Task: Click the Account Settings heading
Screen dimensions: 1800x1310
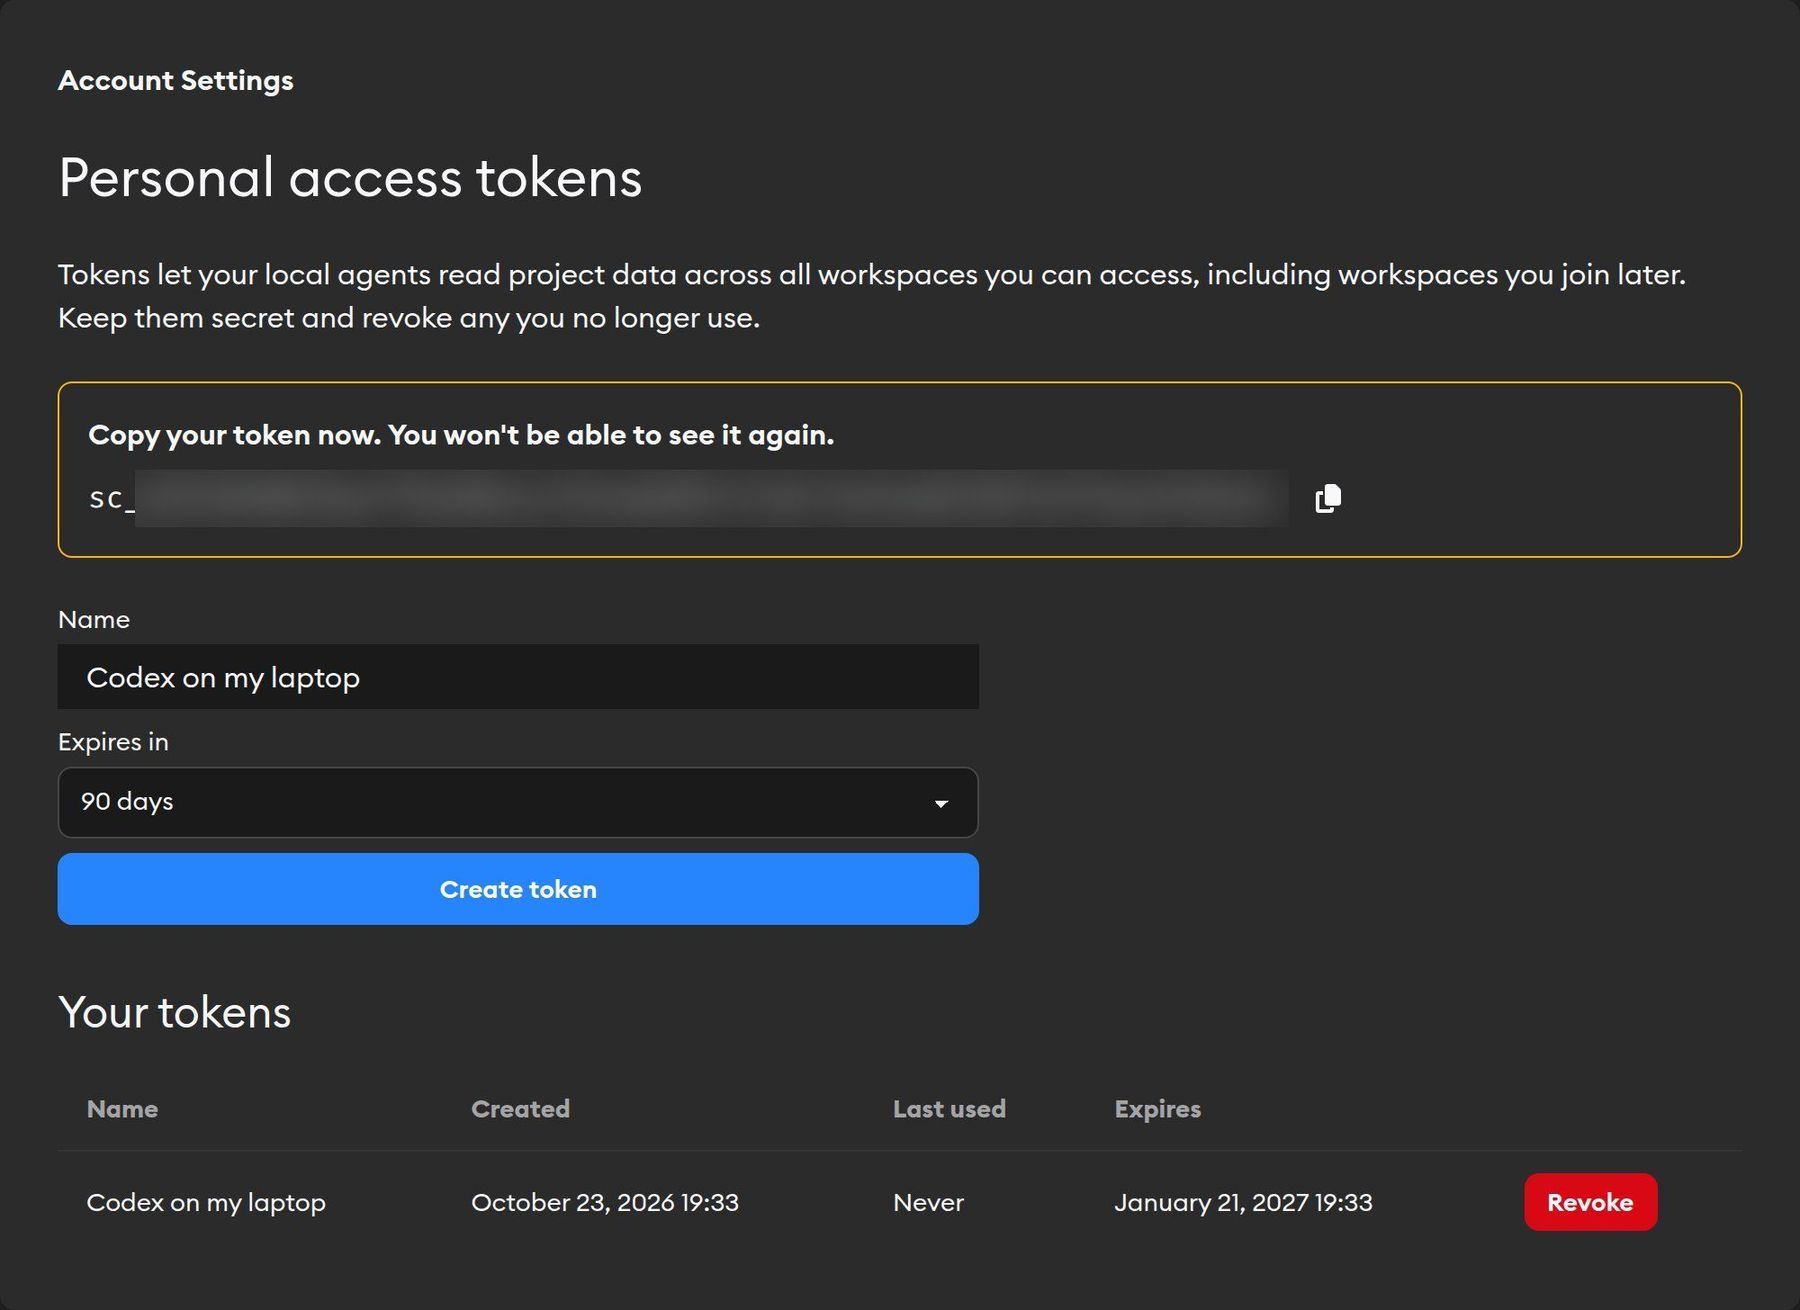Action: [x=176, y=80]
